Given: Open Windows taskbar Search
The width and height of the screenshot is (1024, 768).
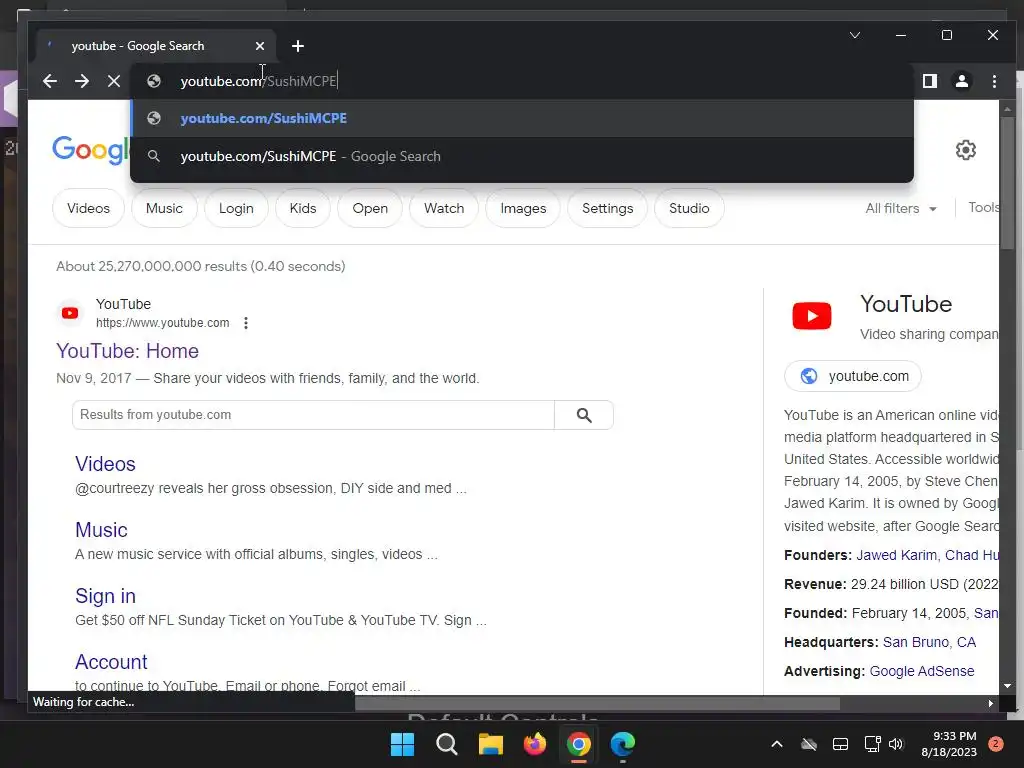Looking at the screenshot, I should (x=447, y=744).
